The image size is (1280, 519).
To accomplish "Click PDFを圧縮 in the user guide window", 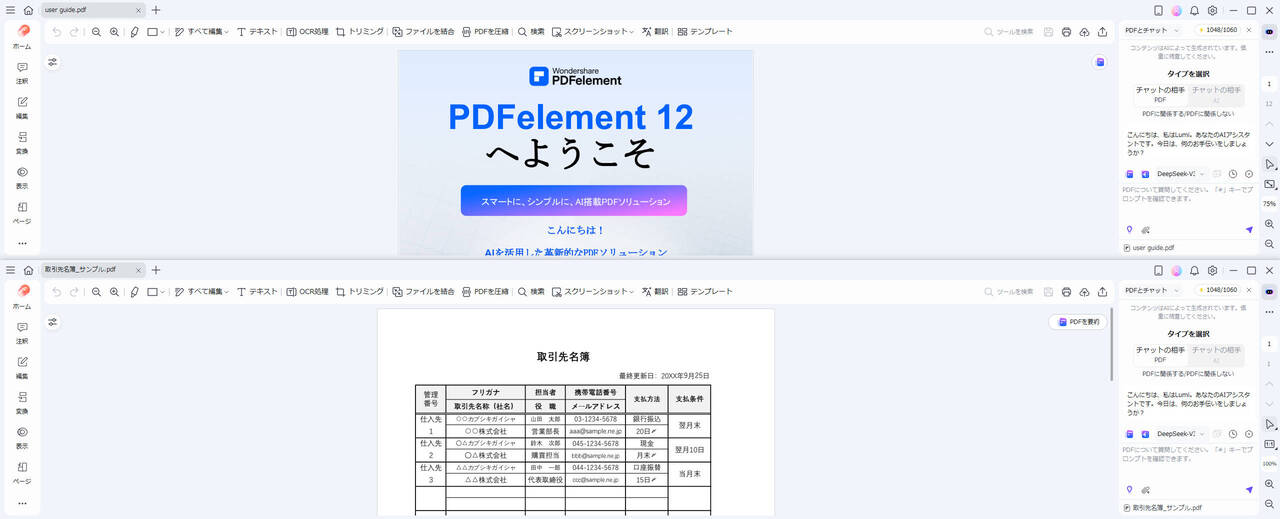I will click(x=485, y=32).
